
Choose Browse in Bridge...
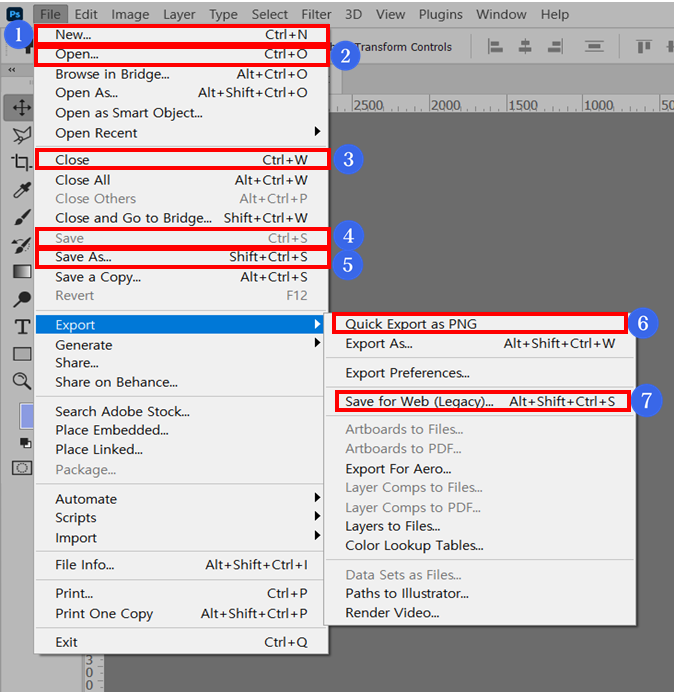[181, 74]
